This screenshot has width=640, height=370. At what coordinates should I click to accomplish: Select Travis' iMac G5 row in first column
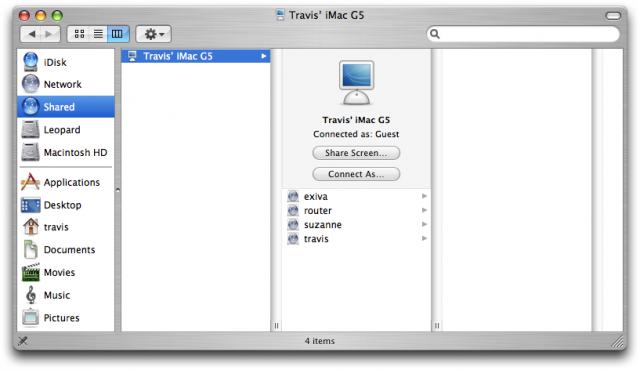(x=196, y=56)
